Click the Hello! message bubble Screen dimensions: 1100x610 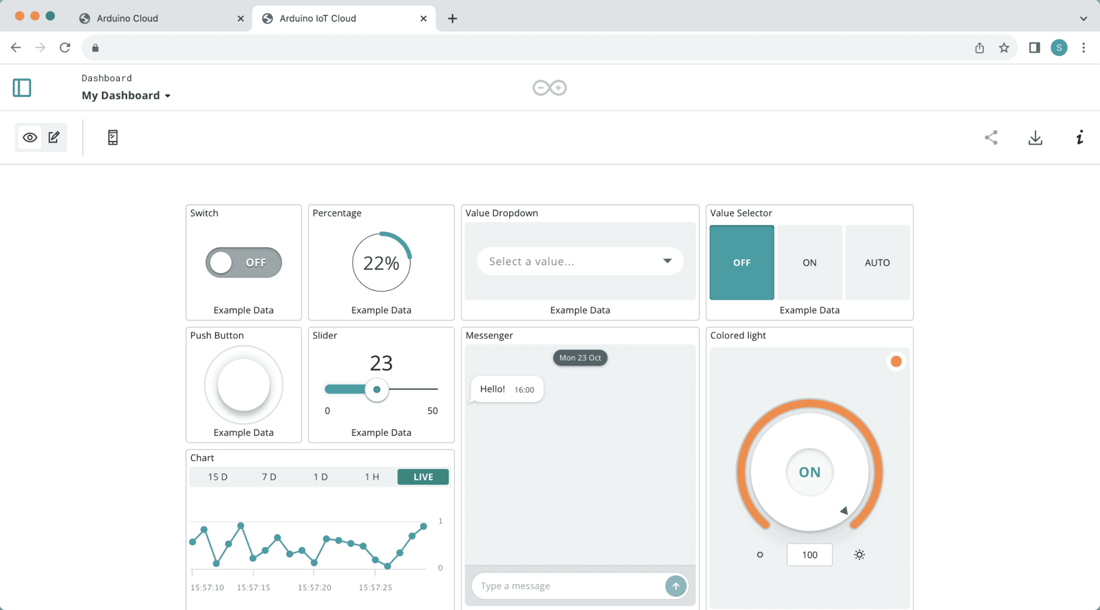507,389
